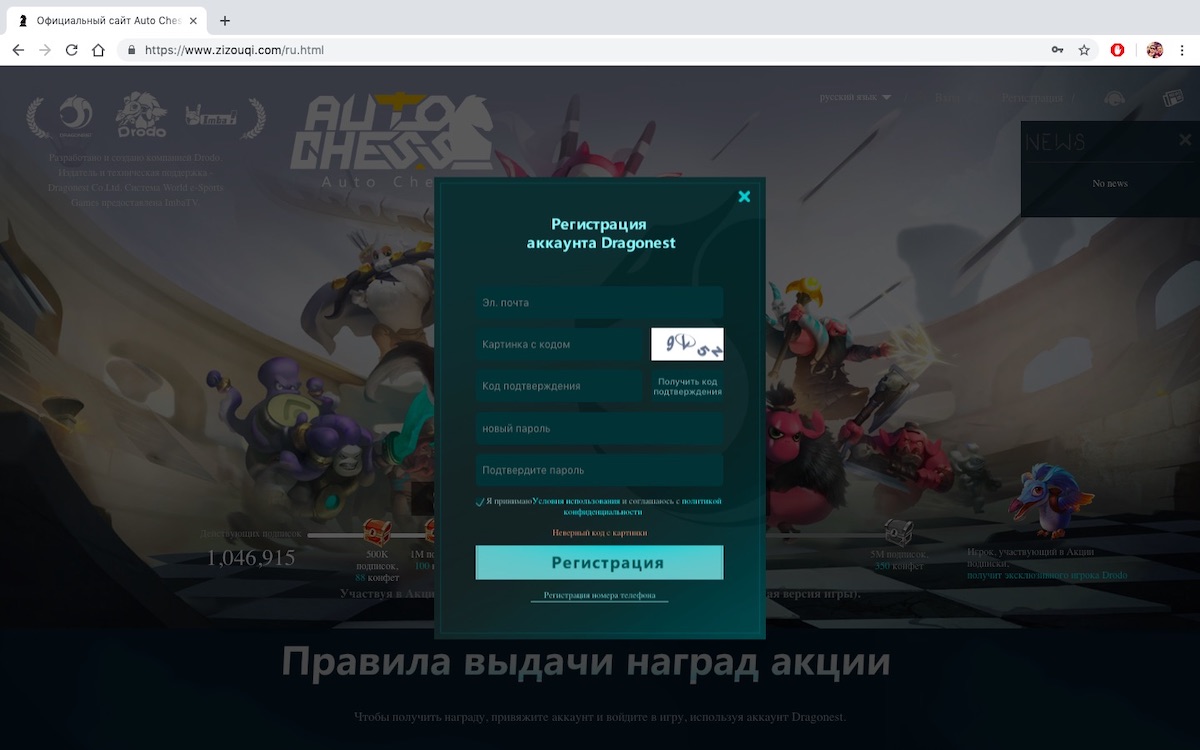This screenshot has width=1200, height=750.
Task: Click the No news text
Action: pyautogui.click(x=1110, y=183)
